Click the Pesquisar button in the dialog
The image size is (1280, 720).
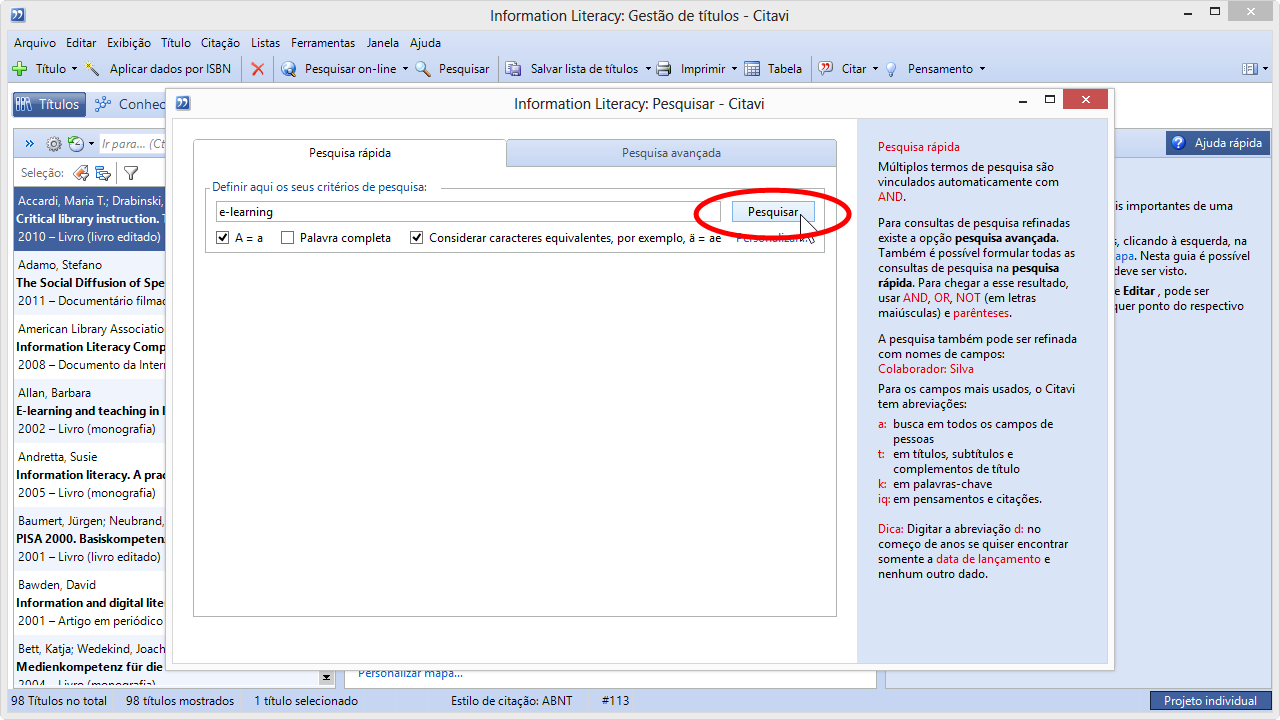(773, 212)
